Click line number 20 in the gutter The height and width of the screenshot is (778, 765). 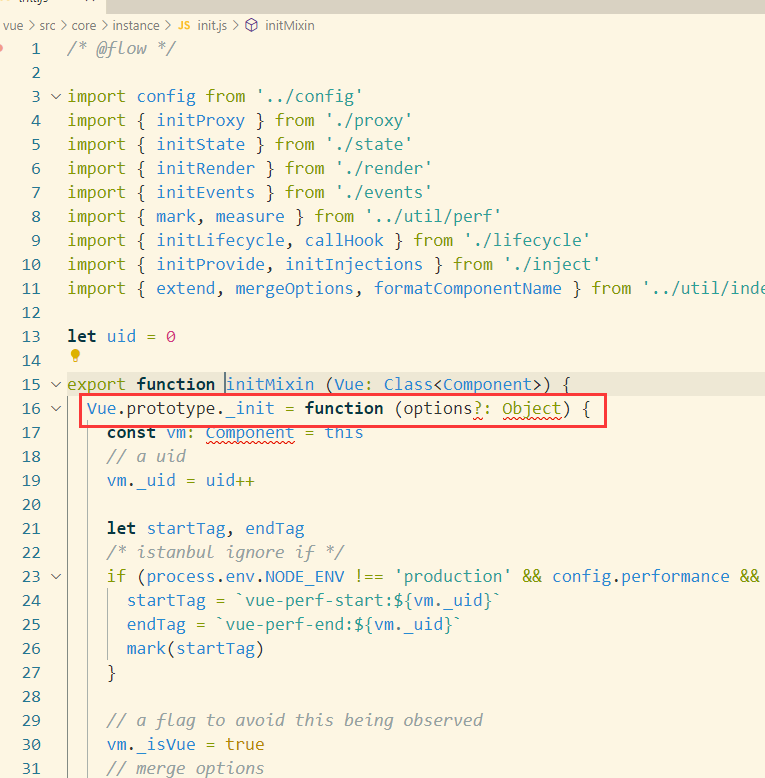(x=31, y=505)
